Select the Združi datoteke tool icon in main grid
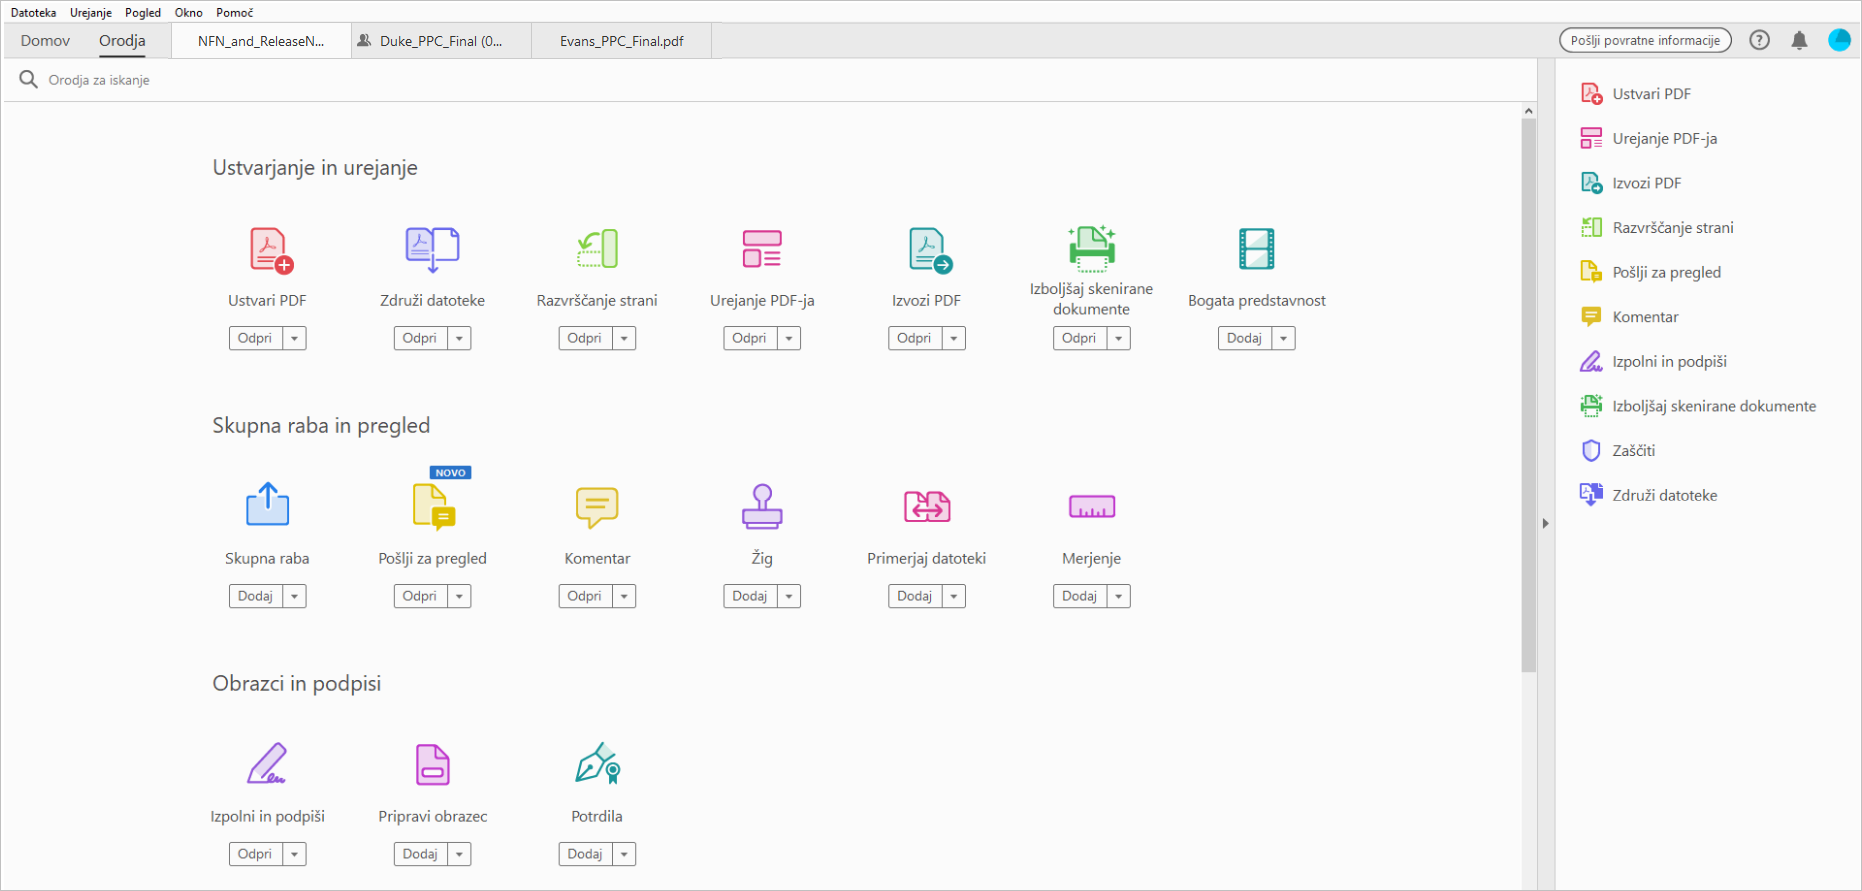 pyautogui.click(x=432, y=250)
